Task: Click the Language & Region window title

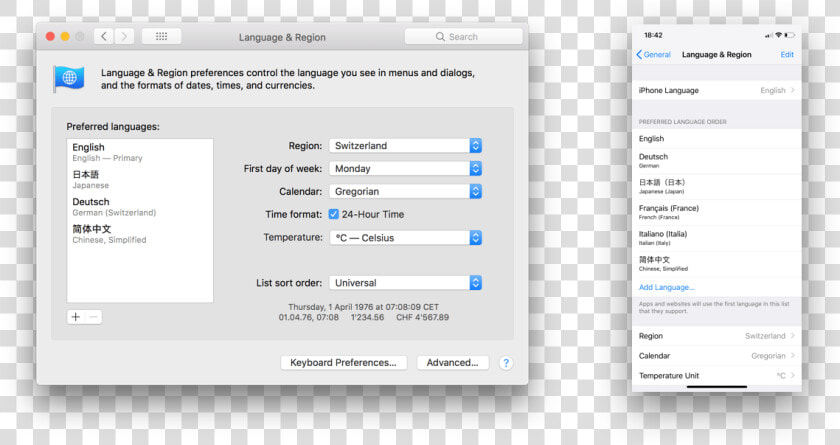Action: (x=282, y=37)
